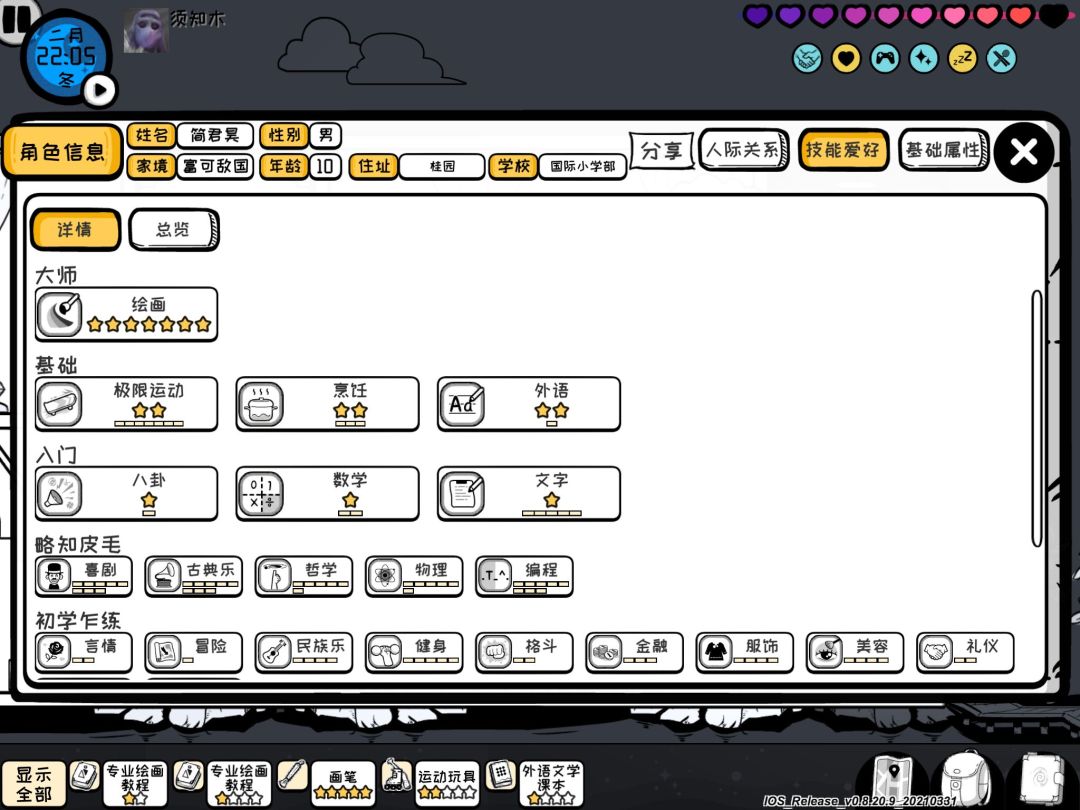The width and height of the screenshot is (1080, 810).
Task: Click the 显示全部 show all button
Action: 33,785
